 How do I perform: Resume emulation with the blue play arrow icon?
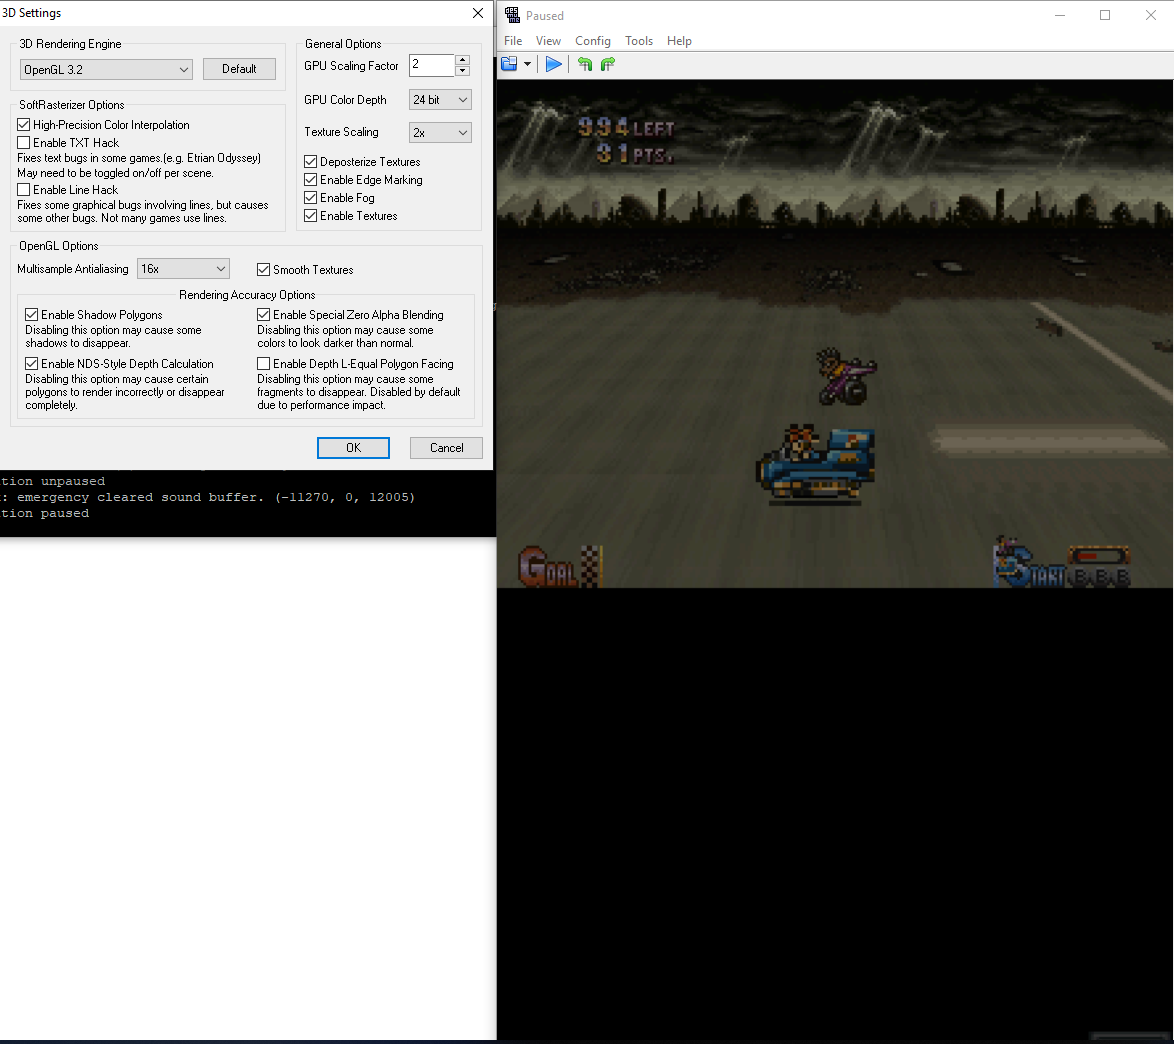pos(553,63)
